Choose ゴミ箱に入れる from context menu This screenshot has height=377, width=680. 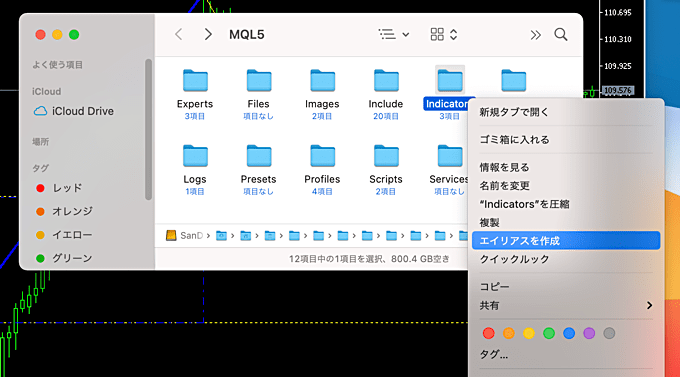click(566, 140)
